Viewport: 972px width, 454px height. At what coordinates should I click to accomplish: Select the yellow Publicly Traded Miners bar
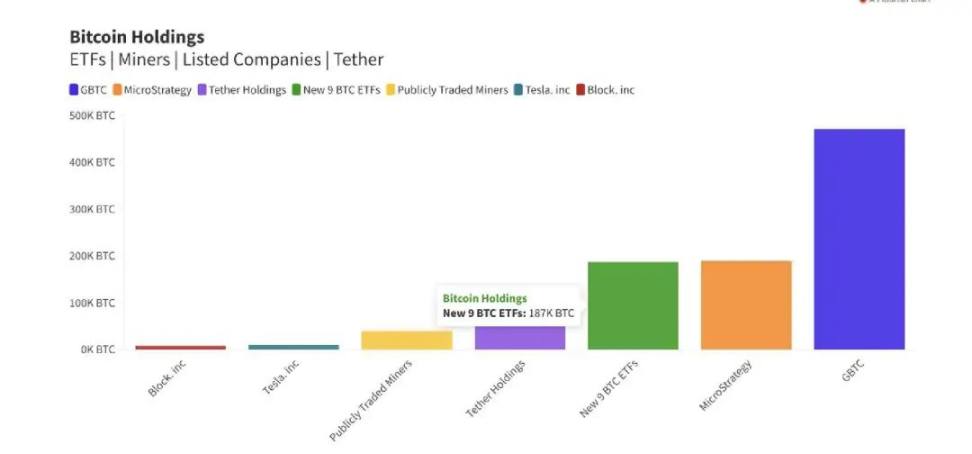click(407, 340)
